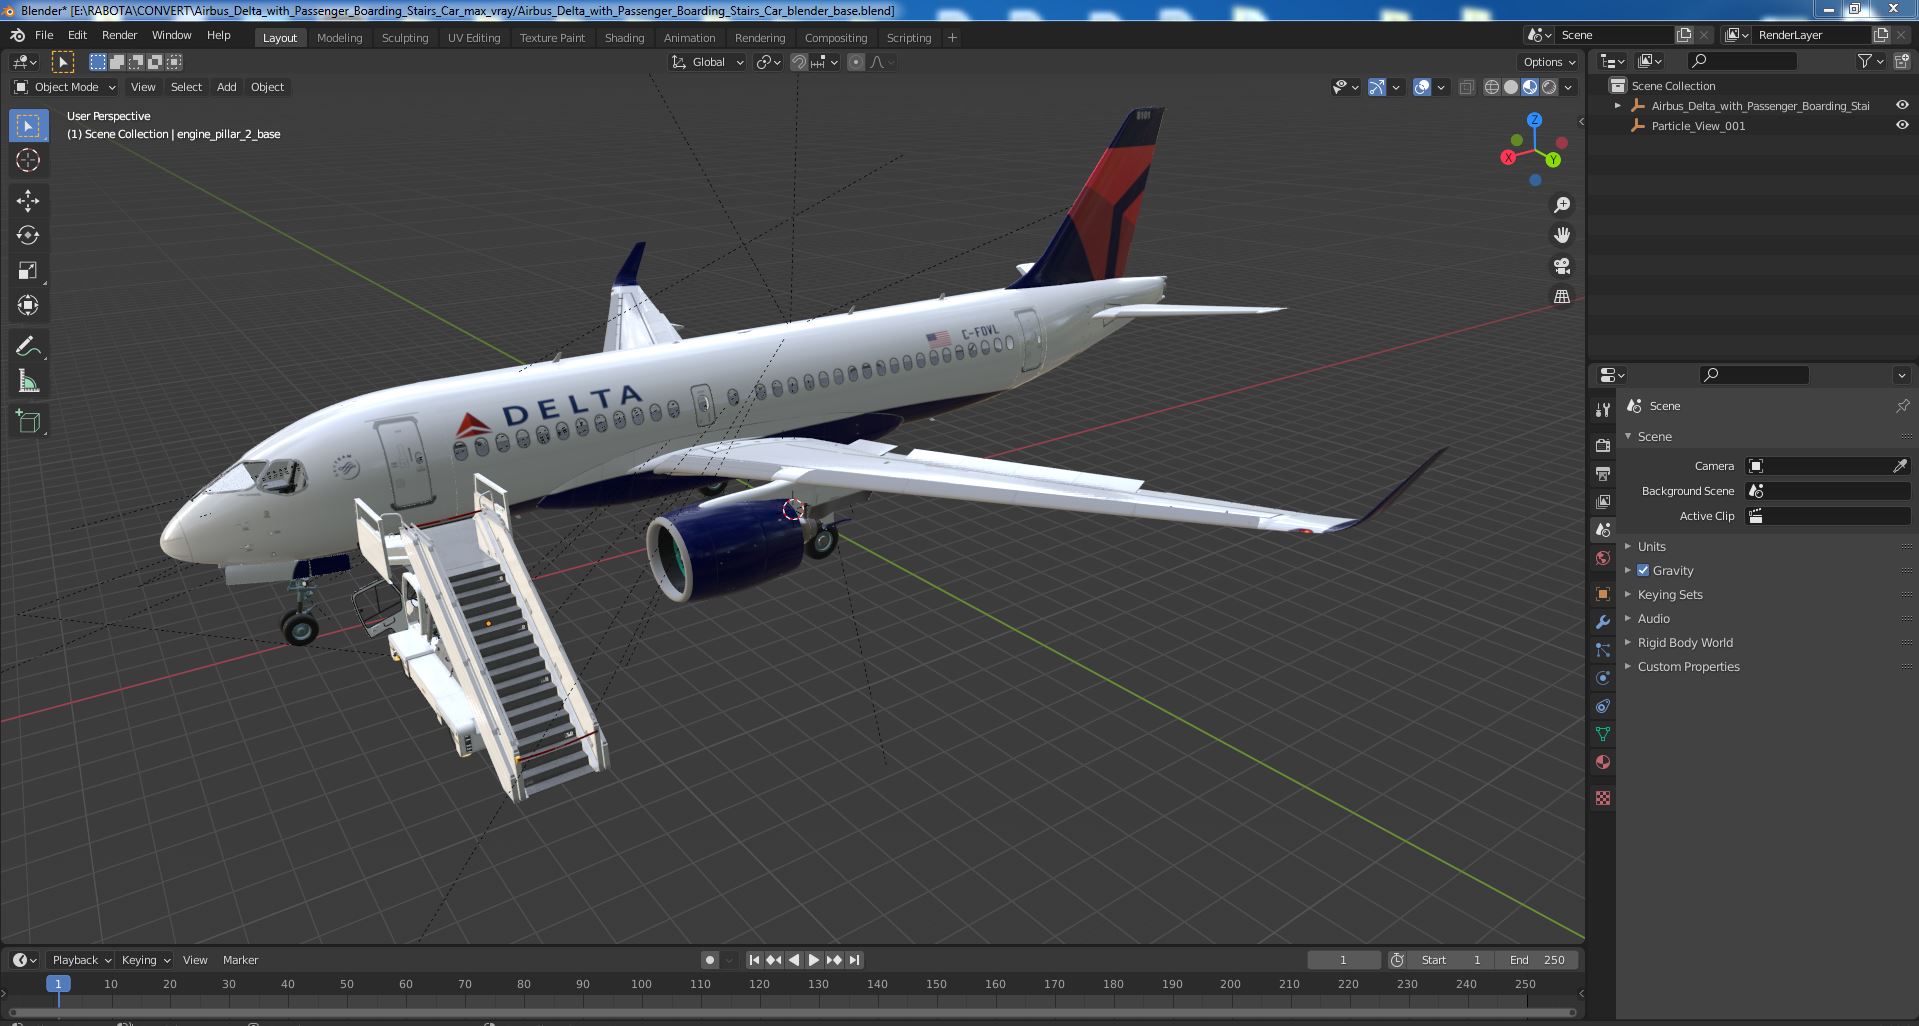Click the End frame 250 field
1919x1026 pixels.
[1537, 960]
